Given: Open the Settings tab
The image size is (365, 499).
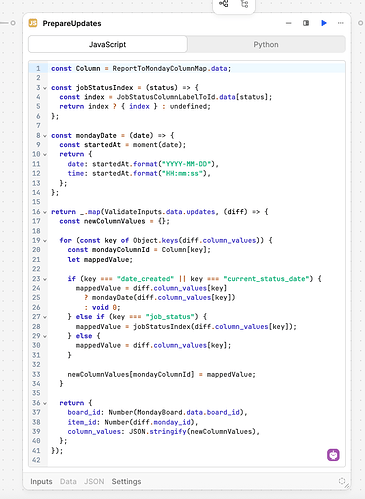Looking at the screenshot, I should (126, 481).
